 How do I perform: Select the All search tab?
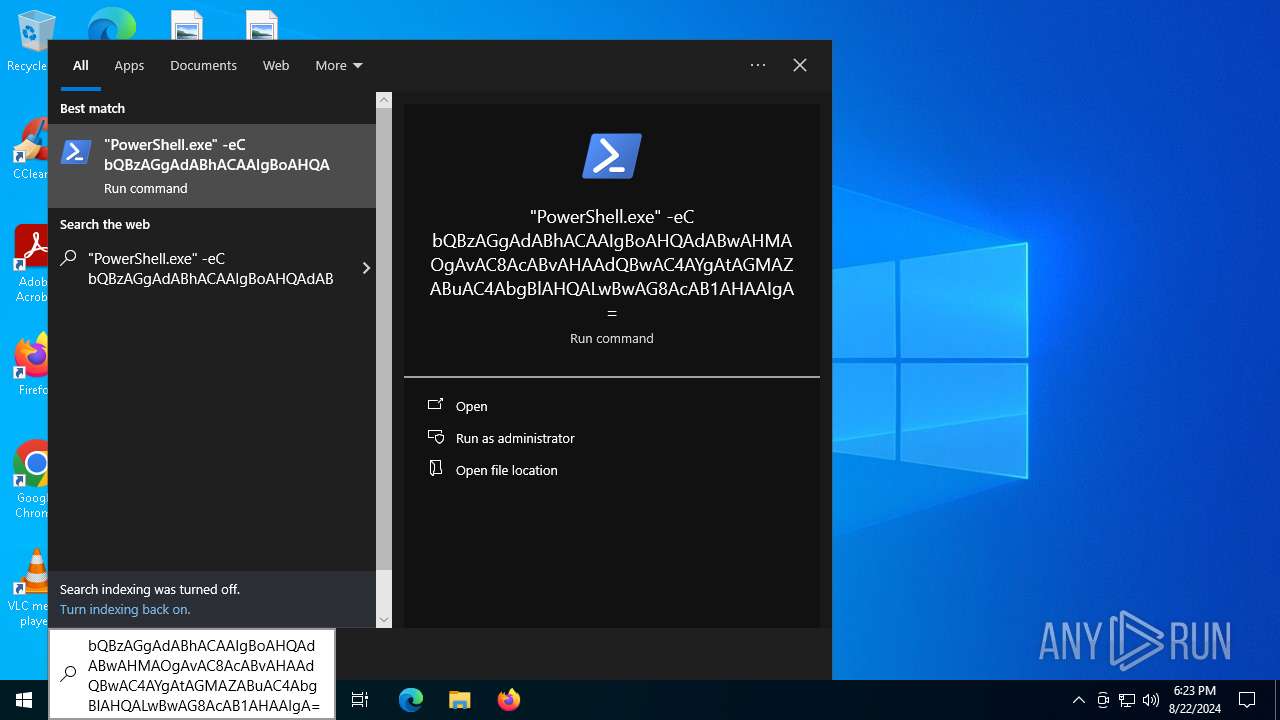point(81,65)
